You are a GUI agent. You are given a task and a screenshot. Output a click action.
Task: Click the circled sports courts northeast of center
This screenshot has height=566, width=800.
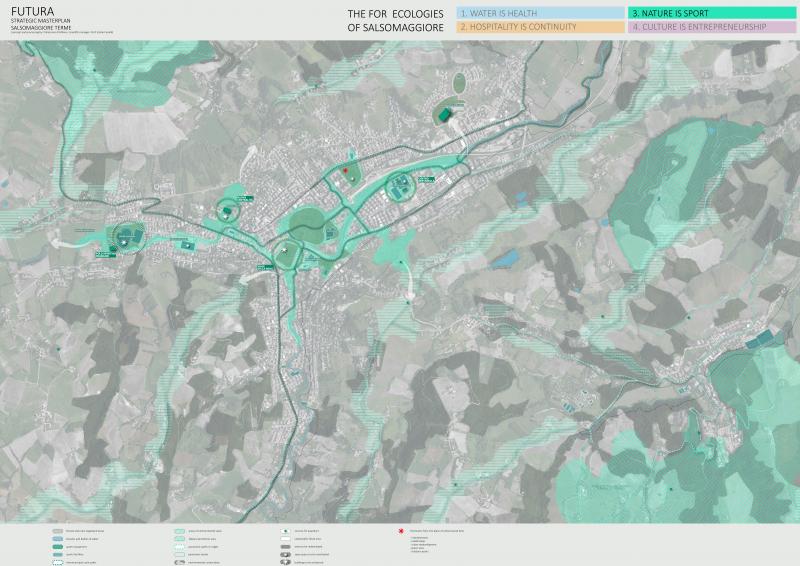click(402, 185)
